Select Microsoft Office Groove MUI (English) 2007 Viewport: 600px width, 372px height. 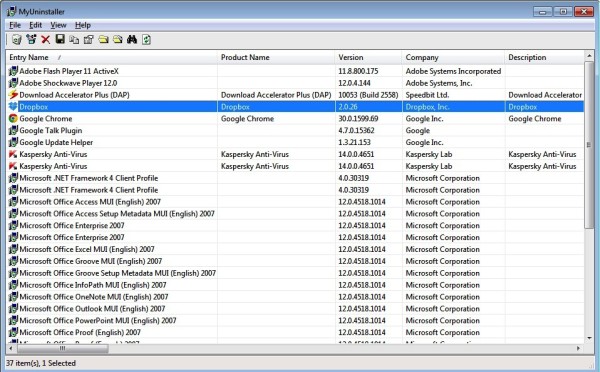[x=91, y=261]
